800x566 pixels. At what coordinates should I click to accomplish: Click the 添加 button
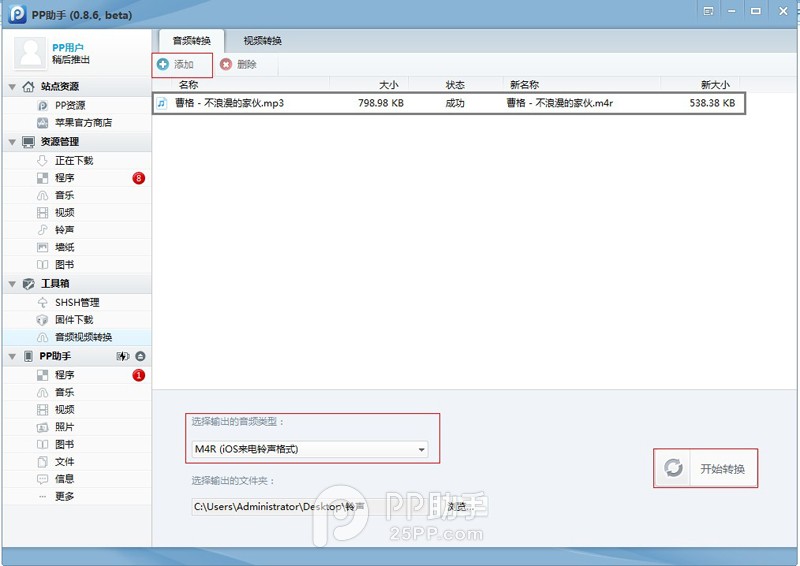click(182, 65)
